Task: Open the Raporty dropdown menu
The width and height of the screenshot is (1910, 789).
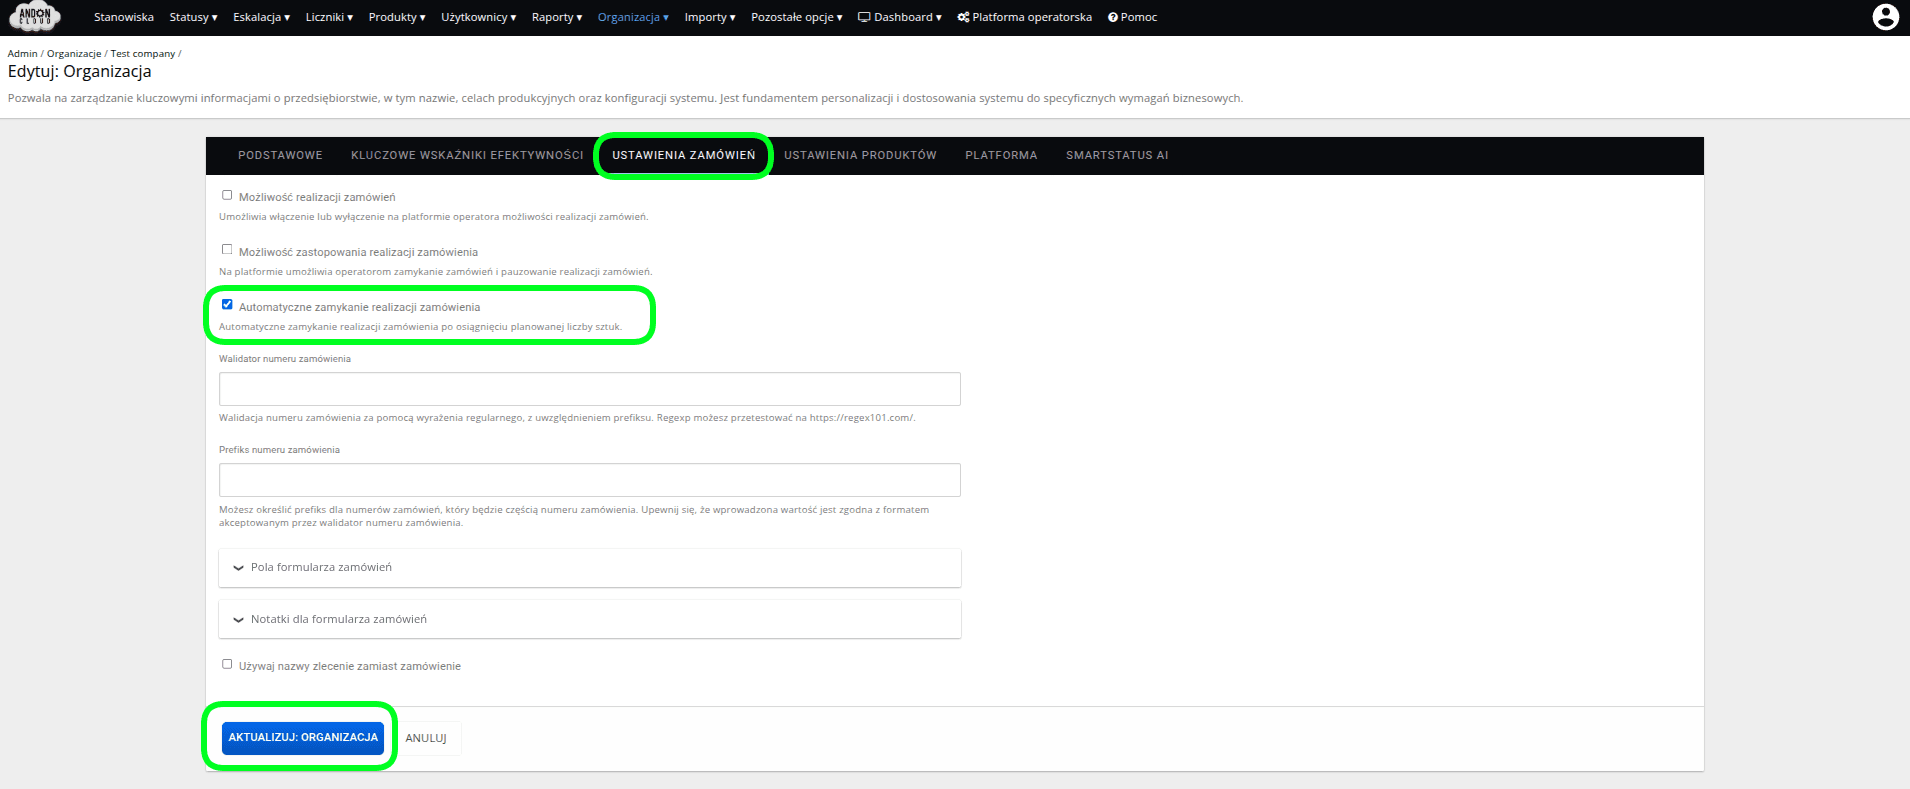Action: pyautogui.click(x=557, y=17)
